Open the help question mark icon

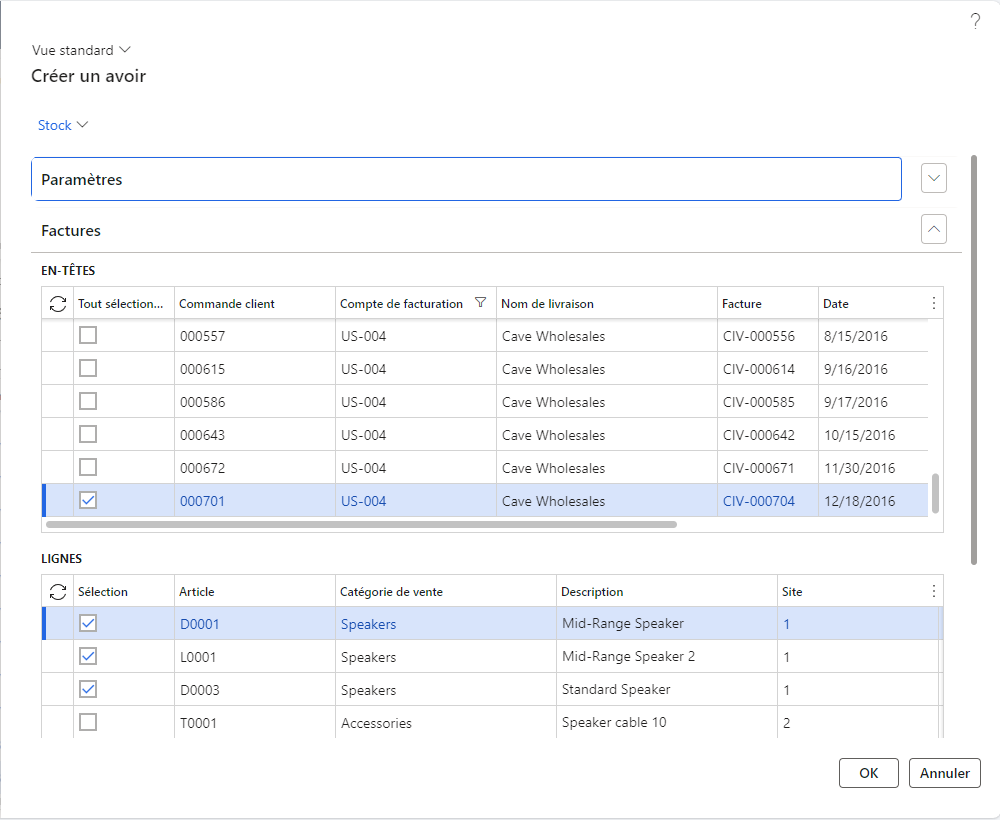click(975, 22)
